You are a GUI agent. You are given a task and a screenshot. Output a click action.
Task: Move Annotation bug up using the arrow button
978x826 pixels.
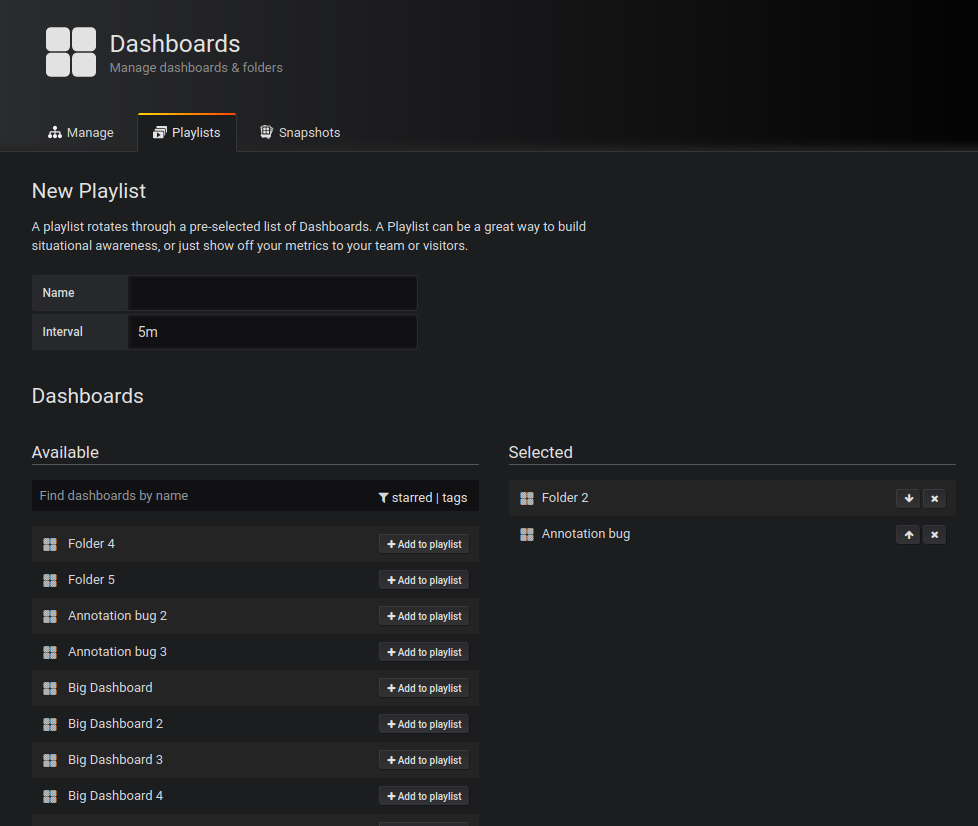[x=908, y=534]
